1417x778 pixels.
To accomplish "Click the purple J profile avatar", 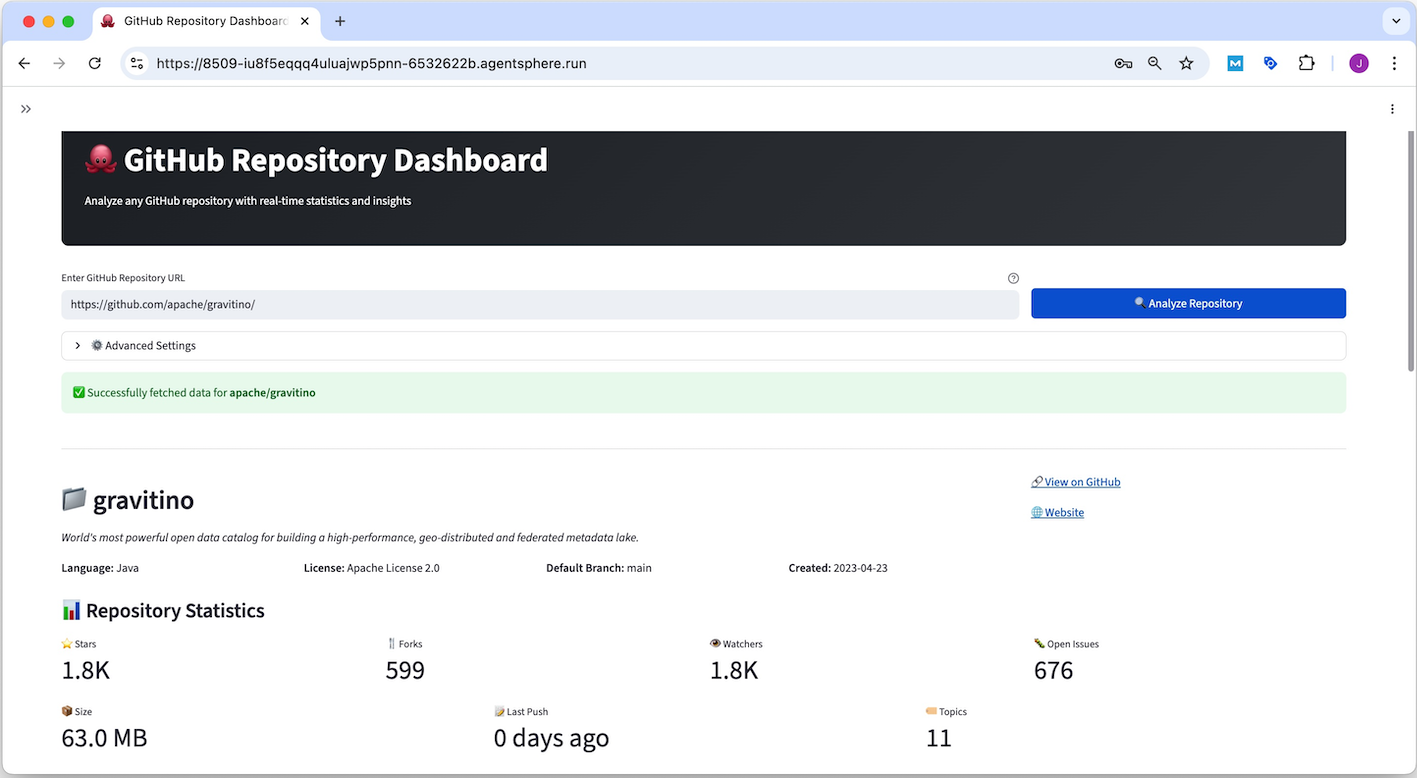I will point(1358,62).
